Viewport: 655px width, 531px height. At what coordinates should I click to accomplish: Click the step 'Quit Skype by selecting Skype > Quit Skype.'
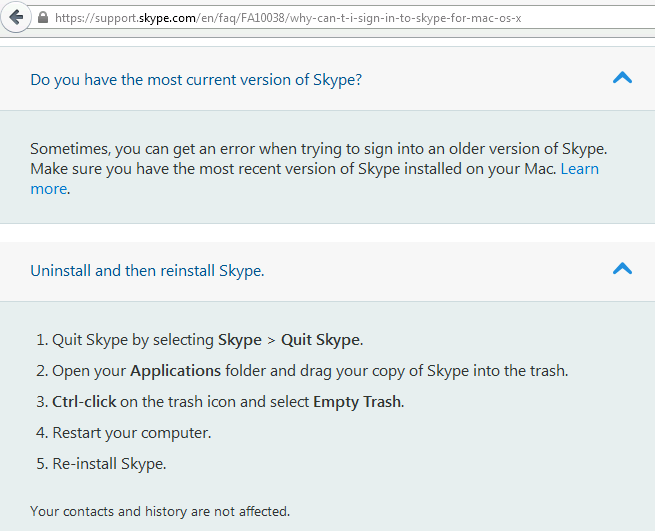[x=200, y=340]
